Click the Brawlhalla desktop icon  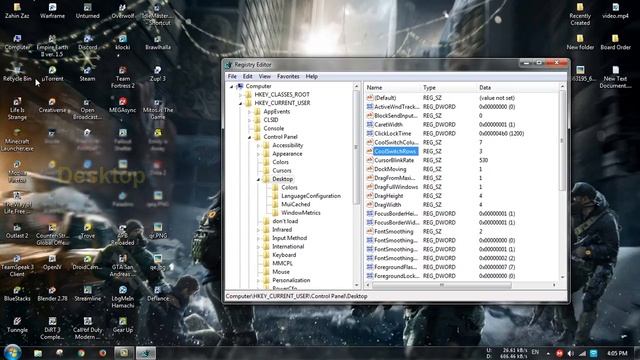pyautogui.click(x=158, y=42)
